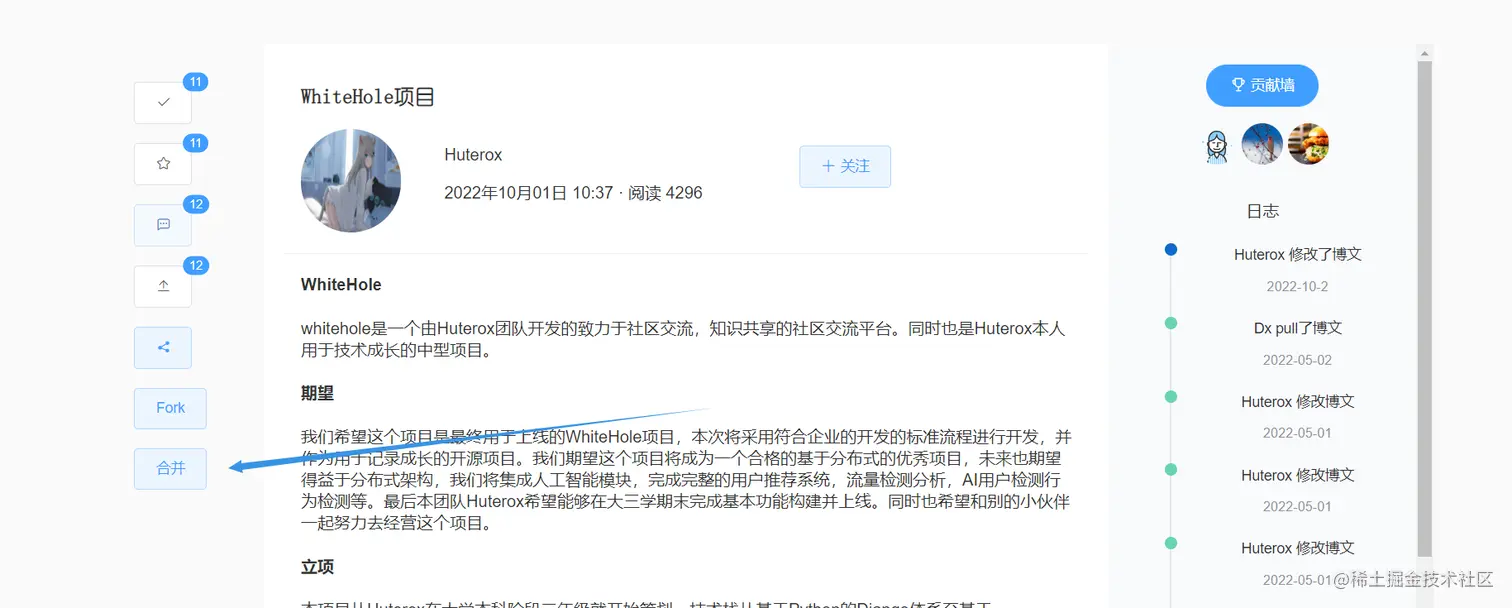Screen dimensions: 1512x608
Task: Click the '12' badge on the comment icon
Action: click(x=196, y=204)
